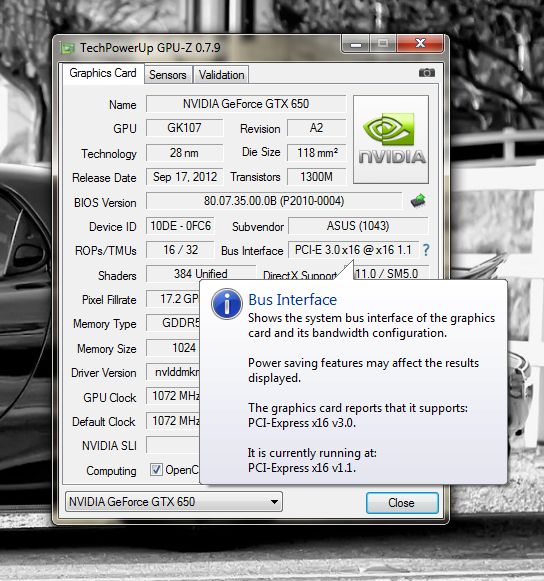Click the 'NVIDIA SLI' label
Screen dimensions: 544x581
click(x=109, y=446)
